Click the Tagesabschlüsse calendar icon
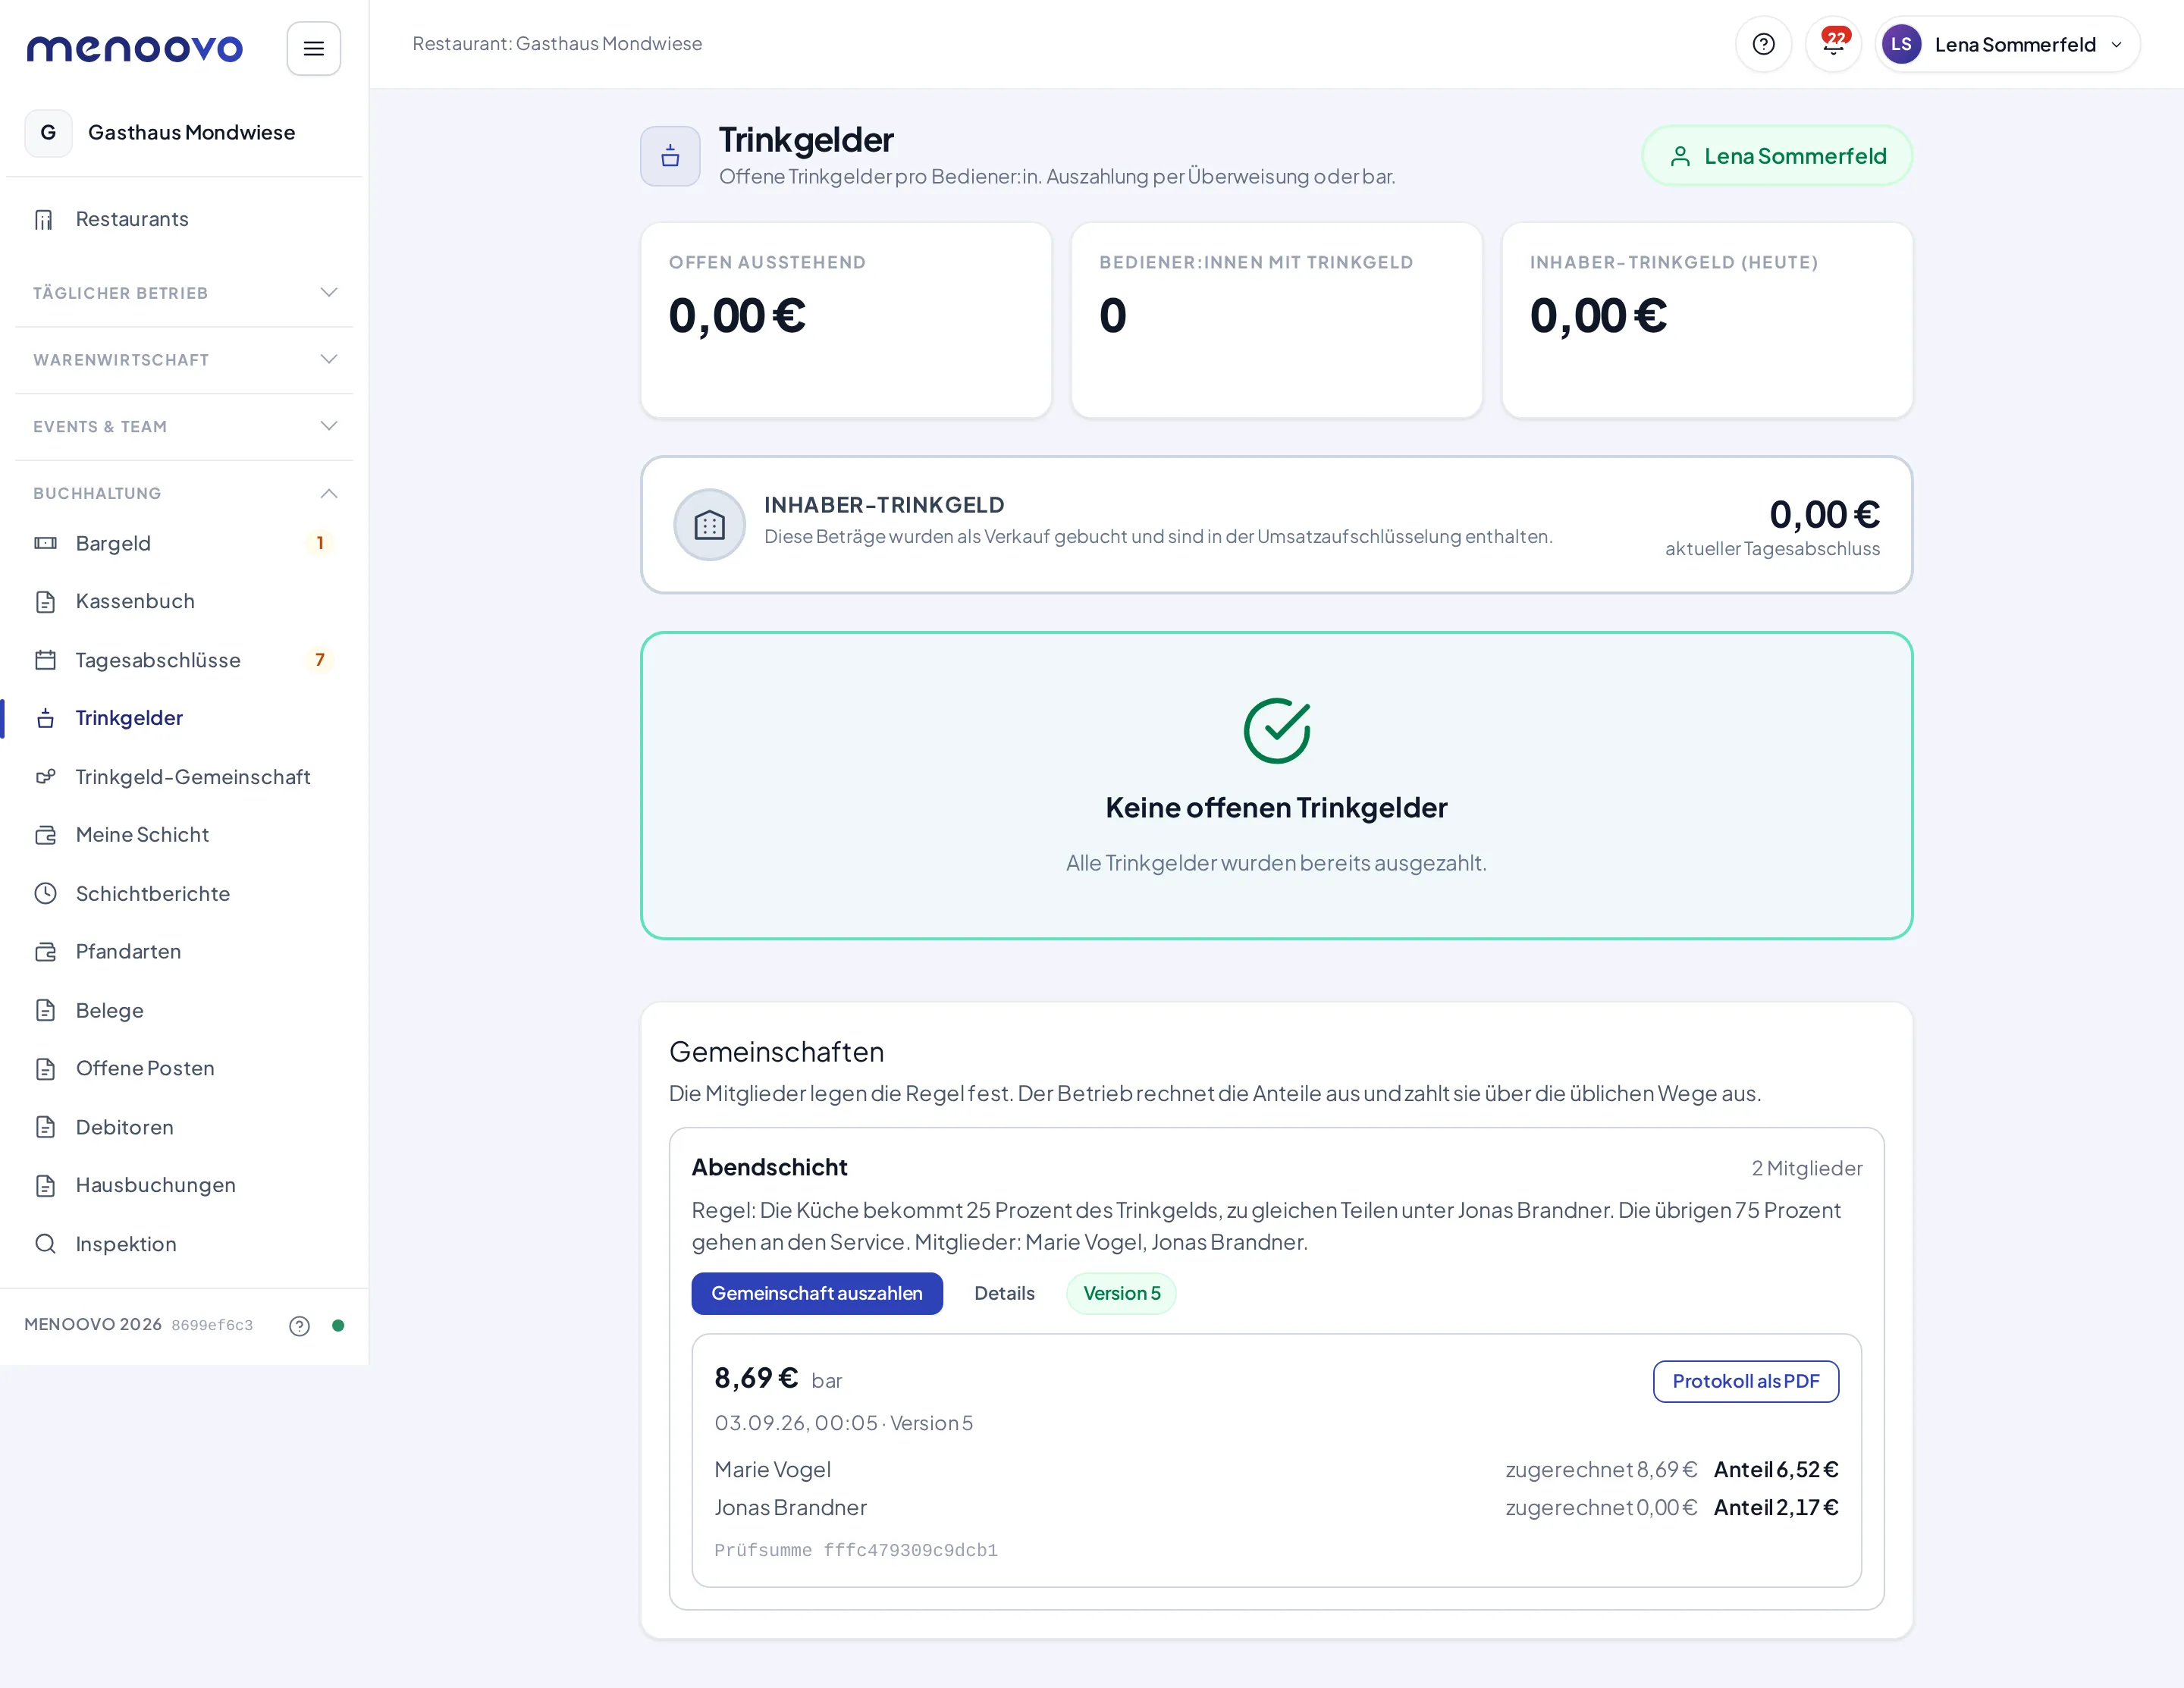 [45, 660]
